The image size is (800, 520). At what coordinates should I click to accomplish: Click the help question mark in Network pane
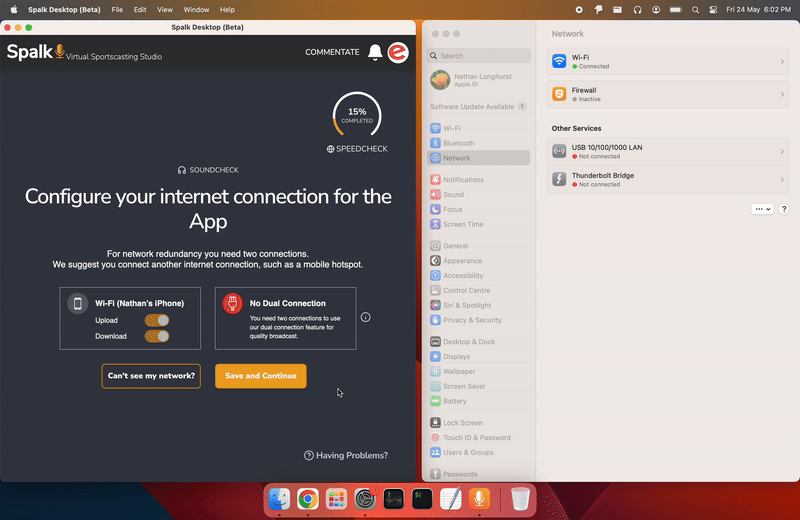click(784, 209)
